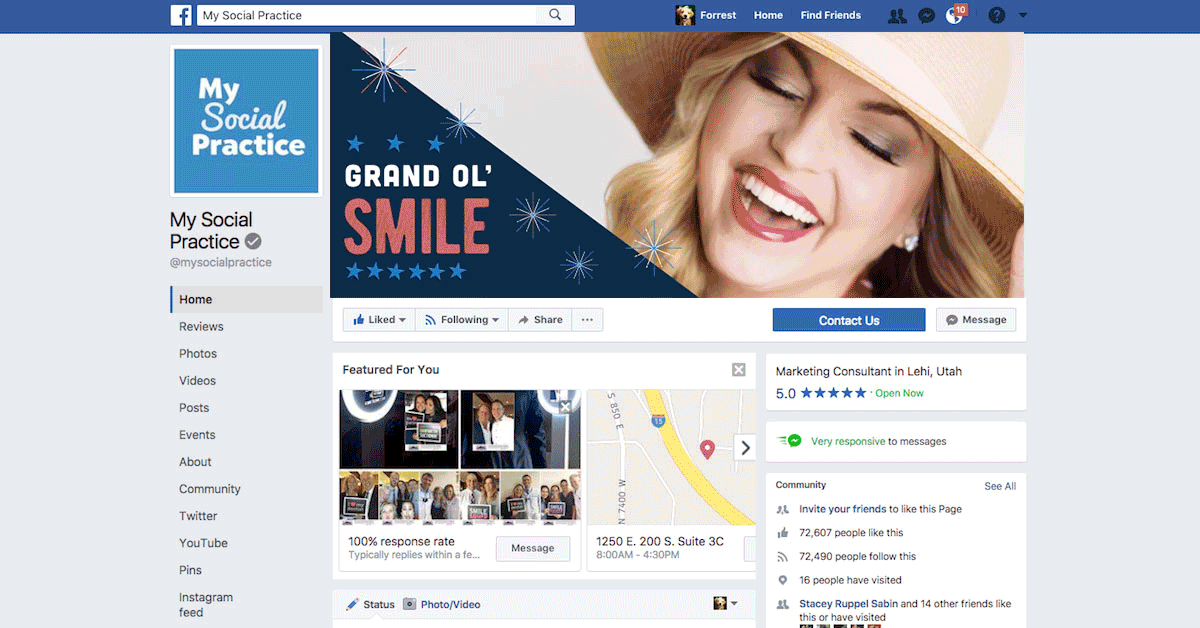Dismiss the Featured For You panel

[738, 369]
